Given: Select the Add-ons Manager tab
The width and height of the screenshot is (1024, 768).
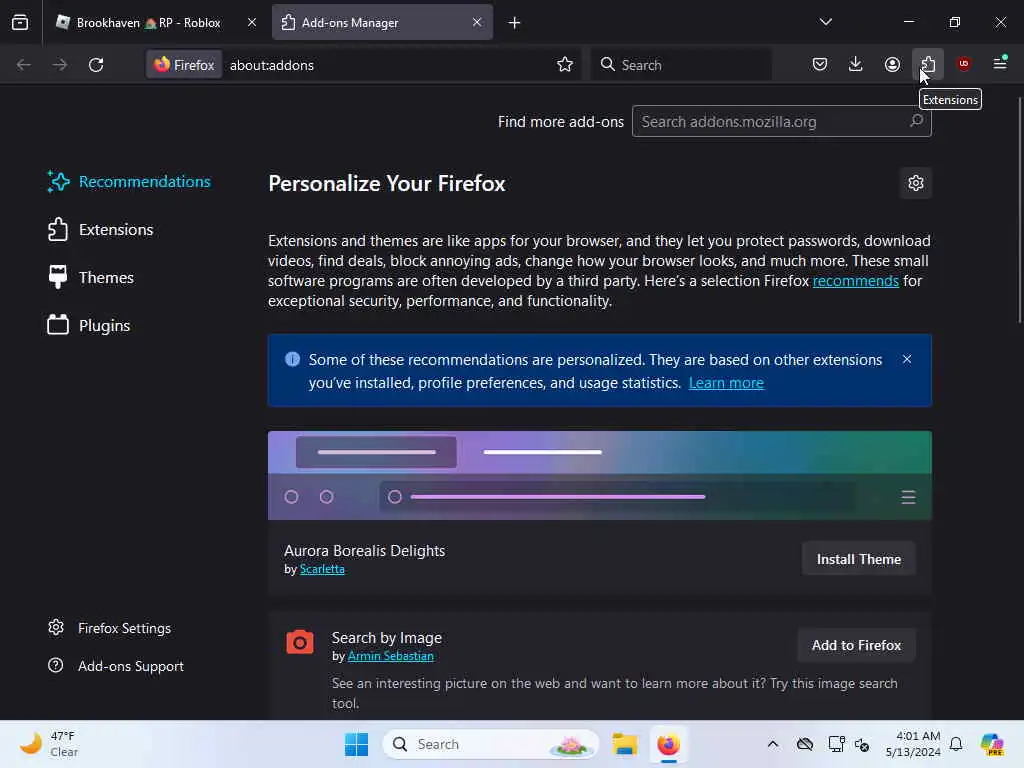Looking at the screenshot, I should pyautogui.click(x=382, y=22).
